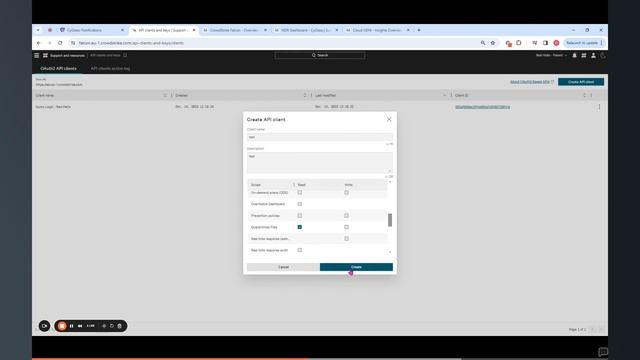Switch to the NDR Dashboard browser tab
This screenshot has height=360, width=640.
click(306, 30)
